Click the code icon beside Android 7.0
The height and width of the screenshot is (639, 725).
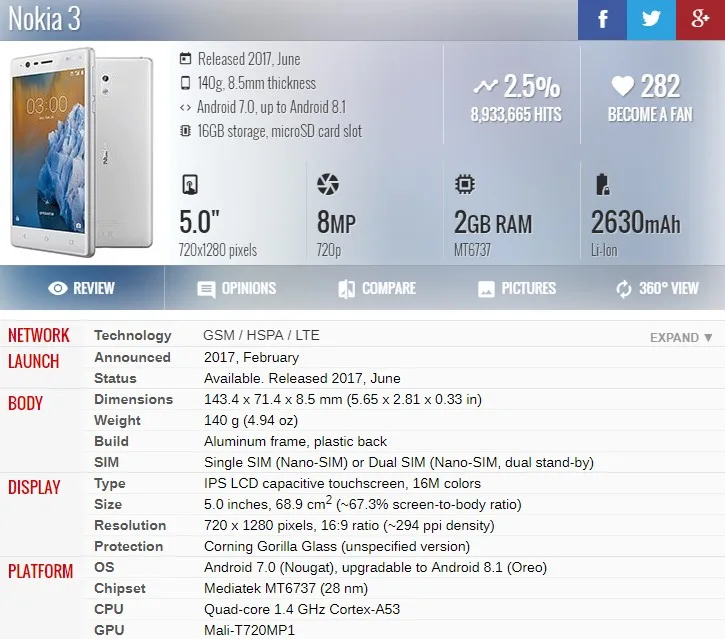185,107
